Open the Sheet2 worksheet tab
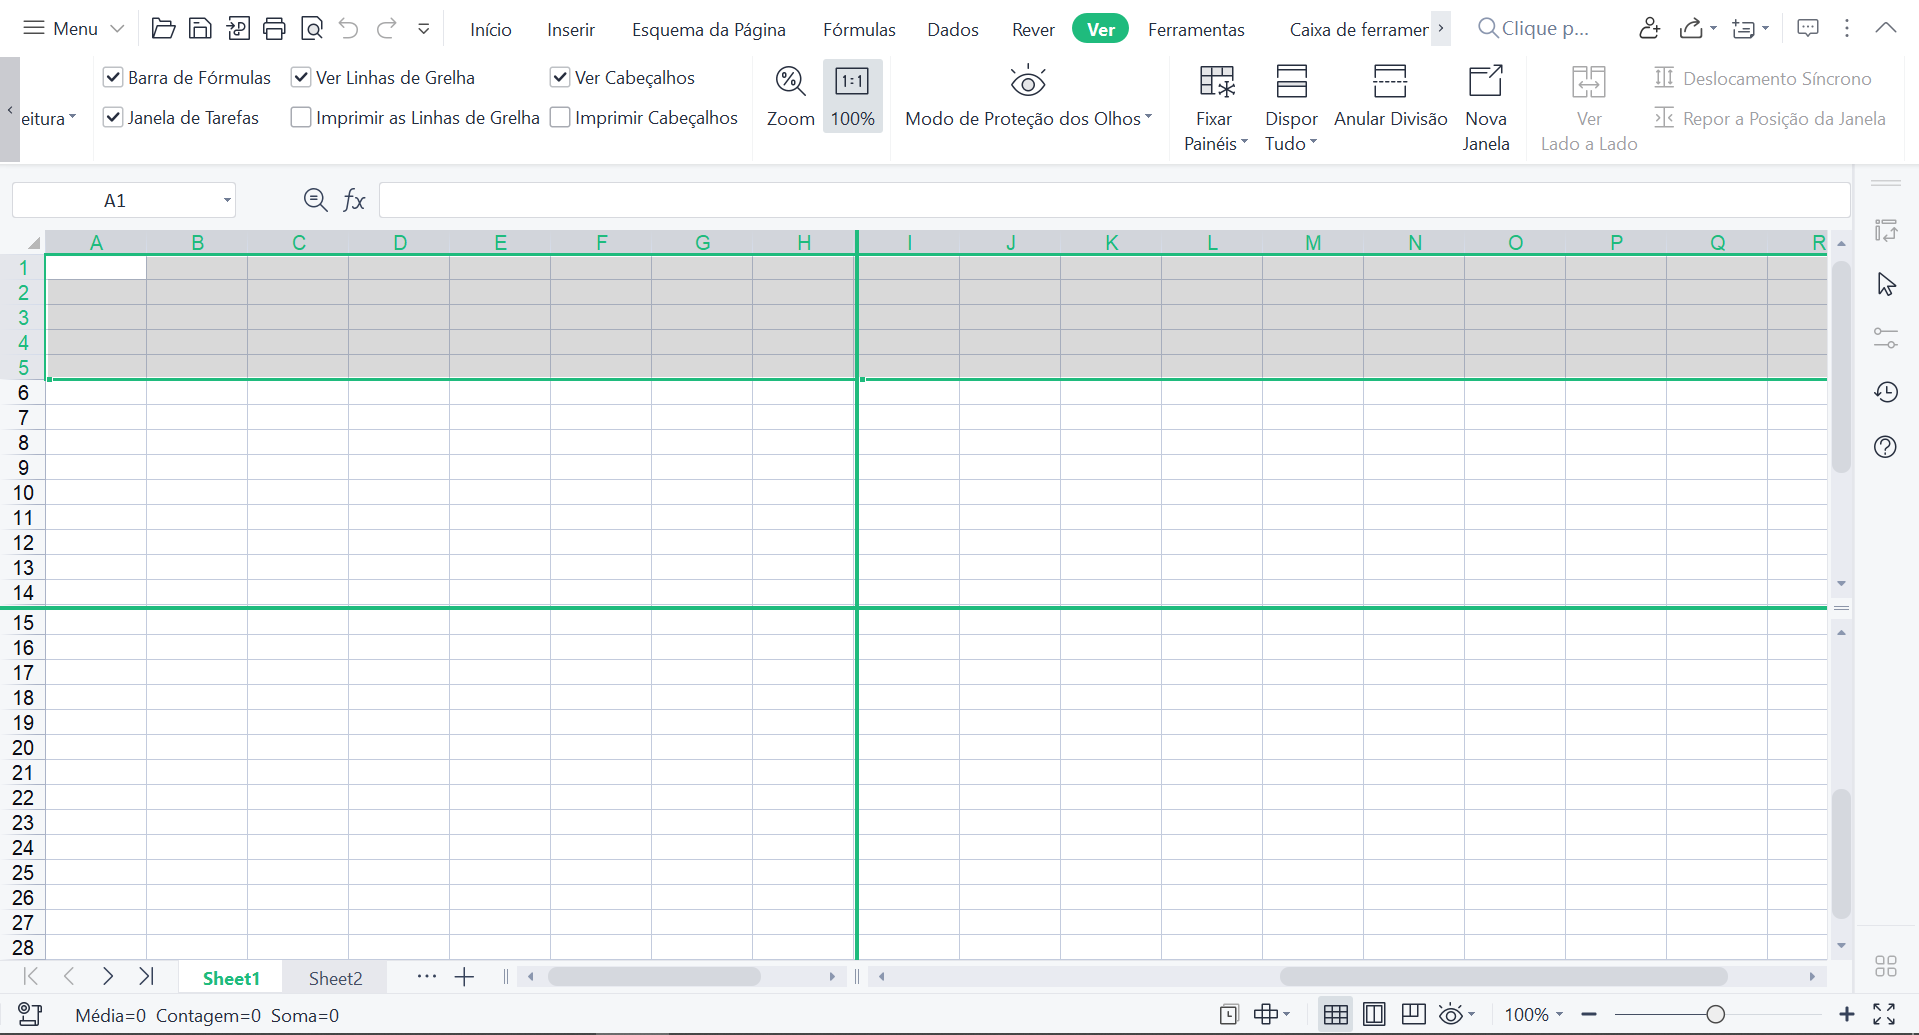The width and height of the screenshot is (1919, 1035). pyautogui.click(x=335, y=978)
